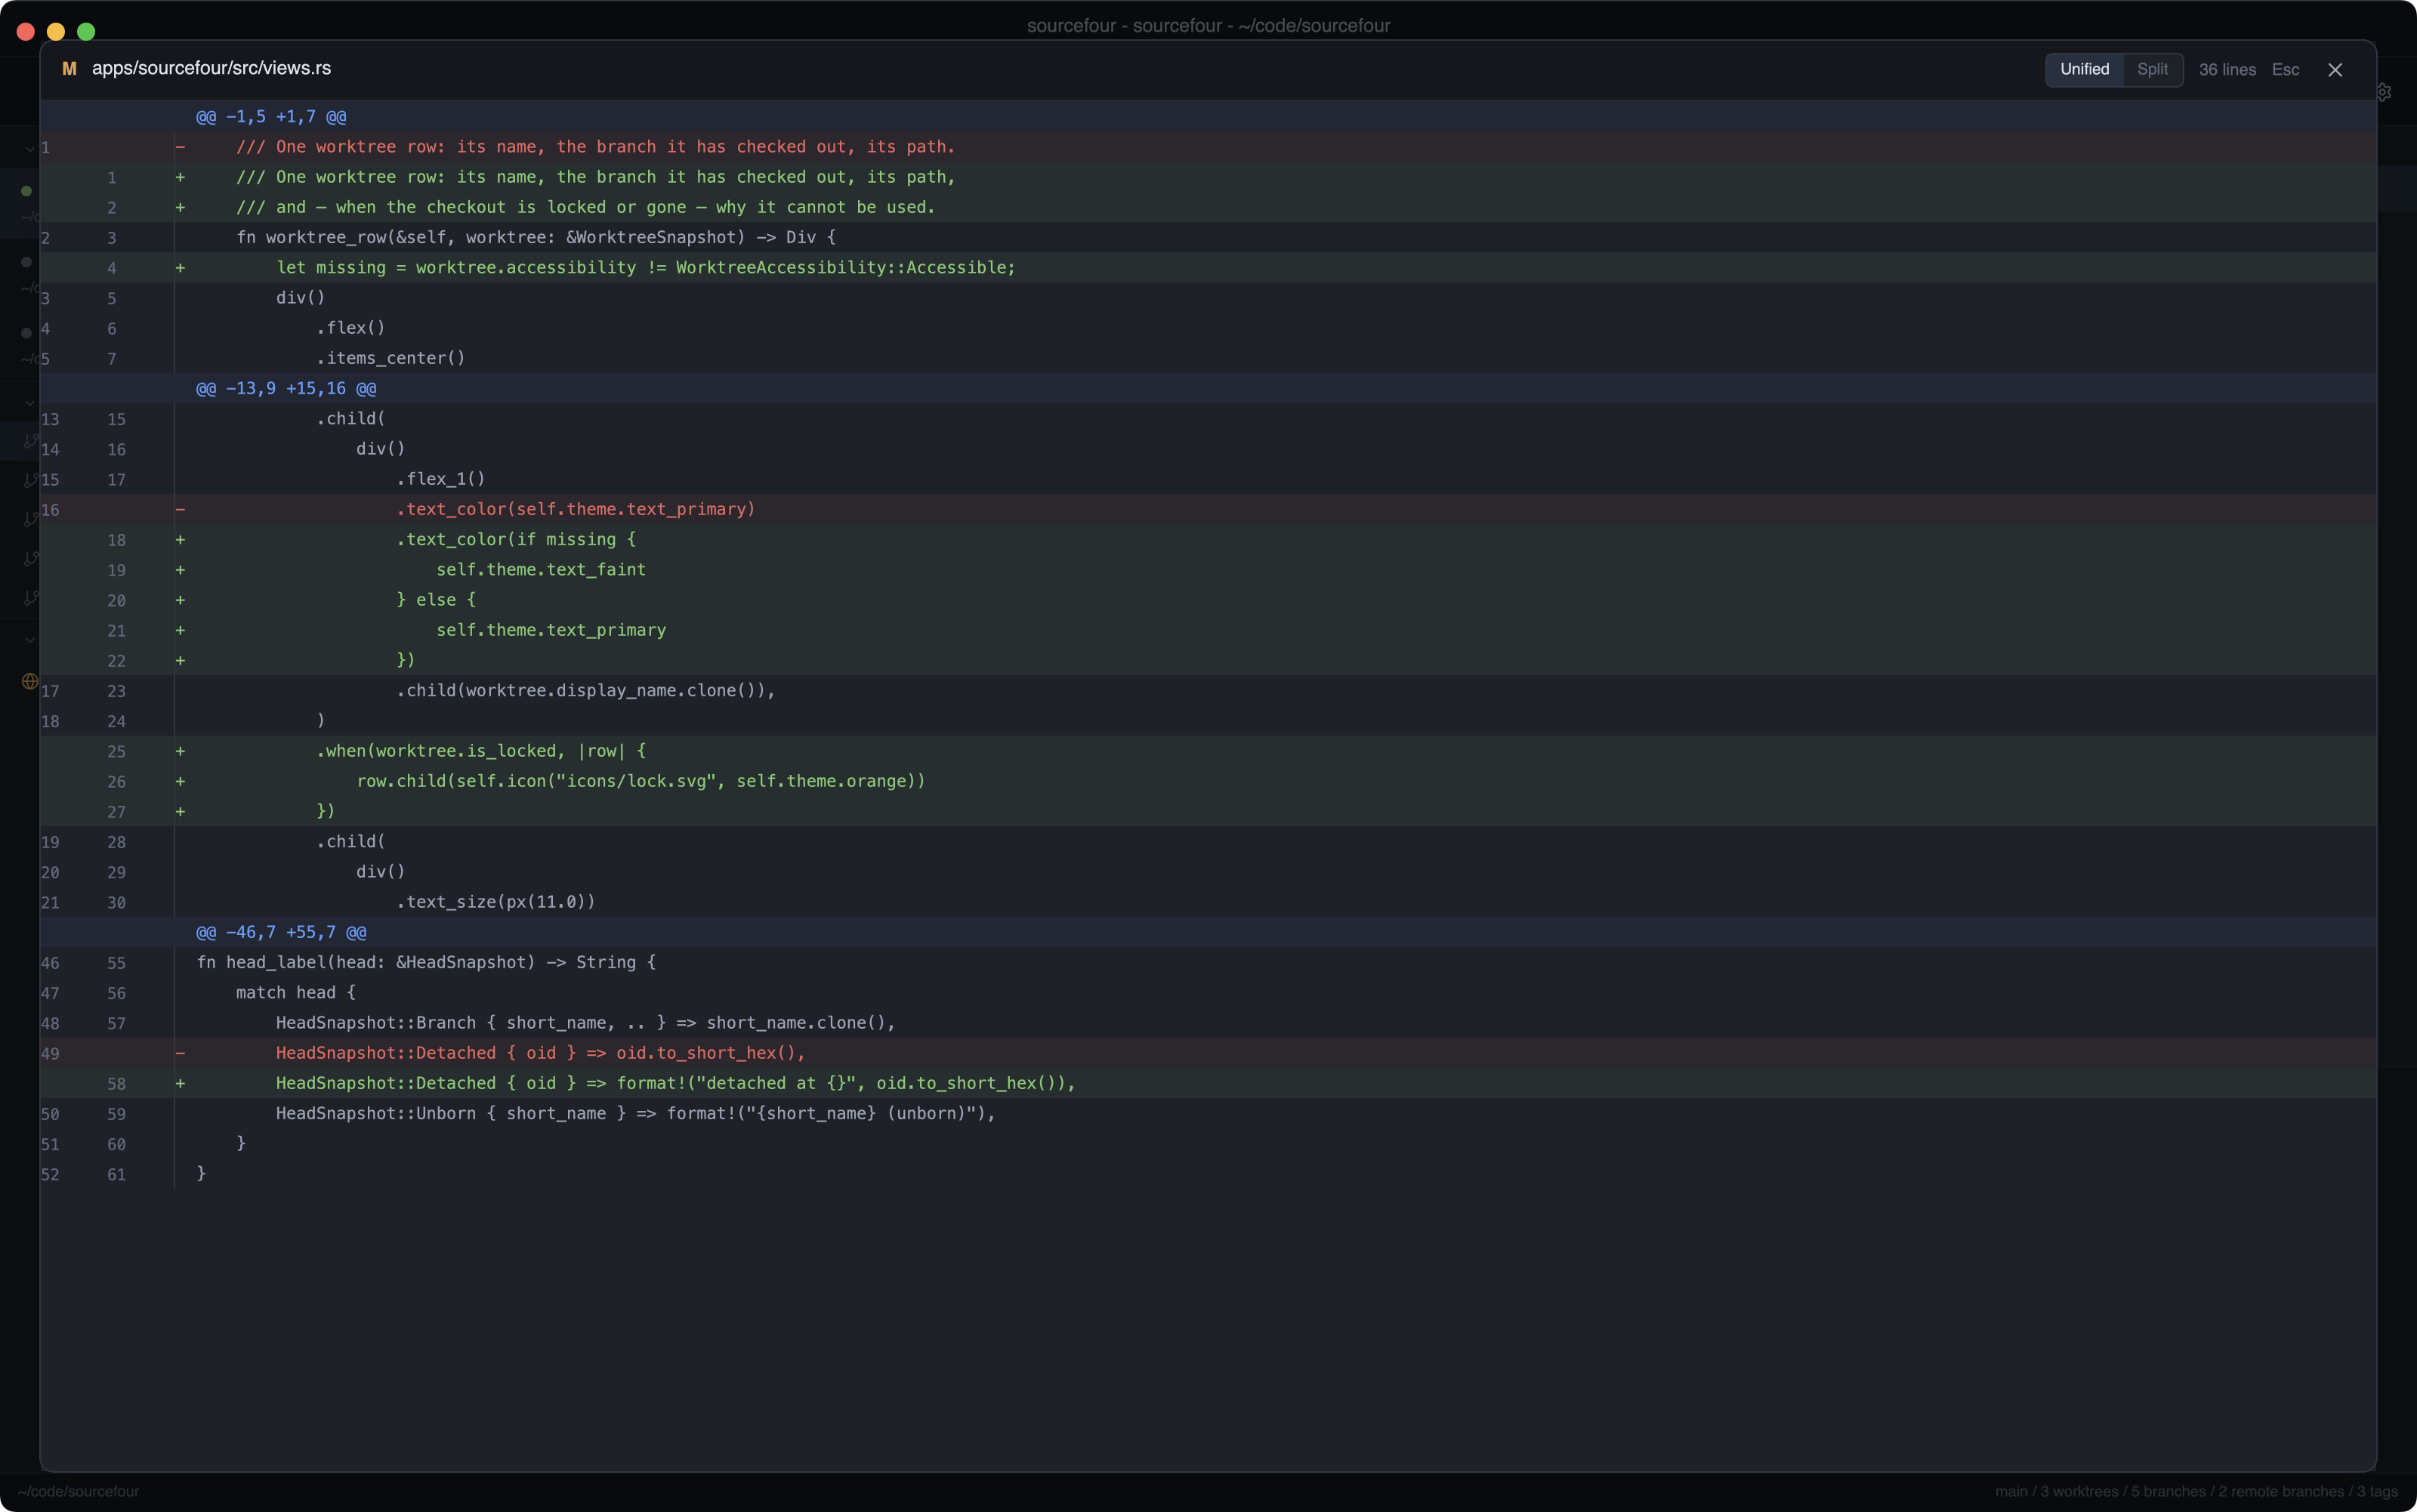
Task: Select the highlighted branch icon in background sidebar
Action: click(x=30, y=441)
